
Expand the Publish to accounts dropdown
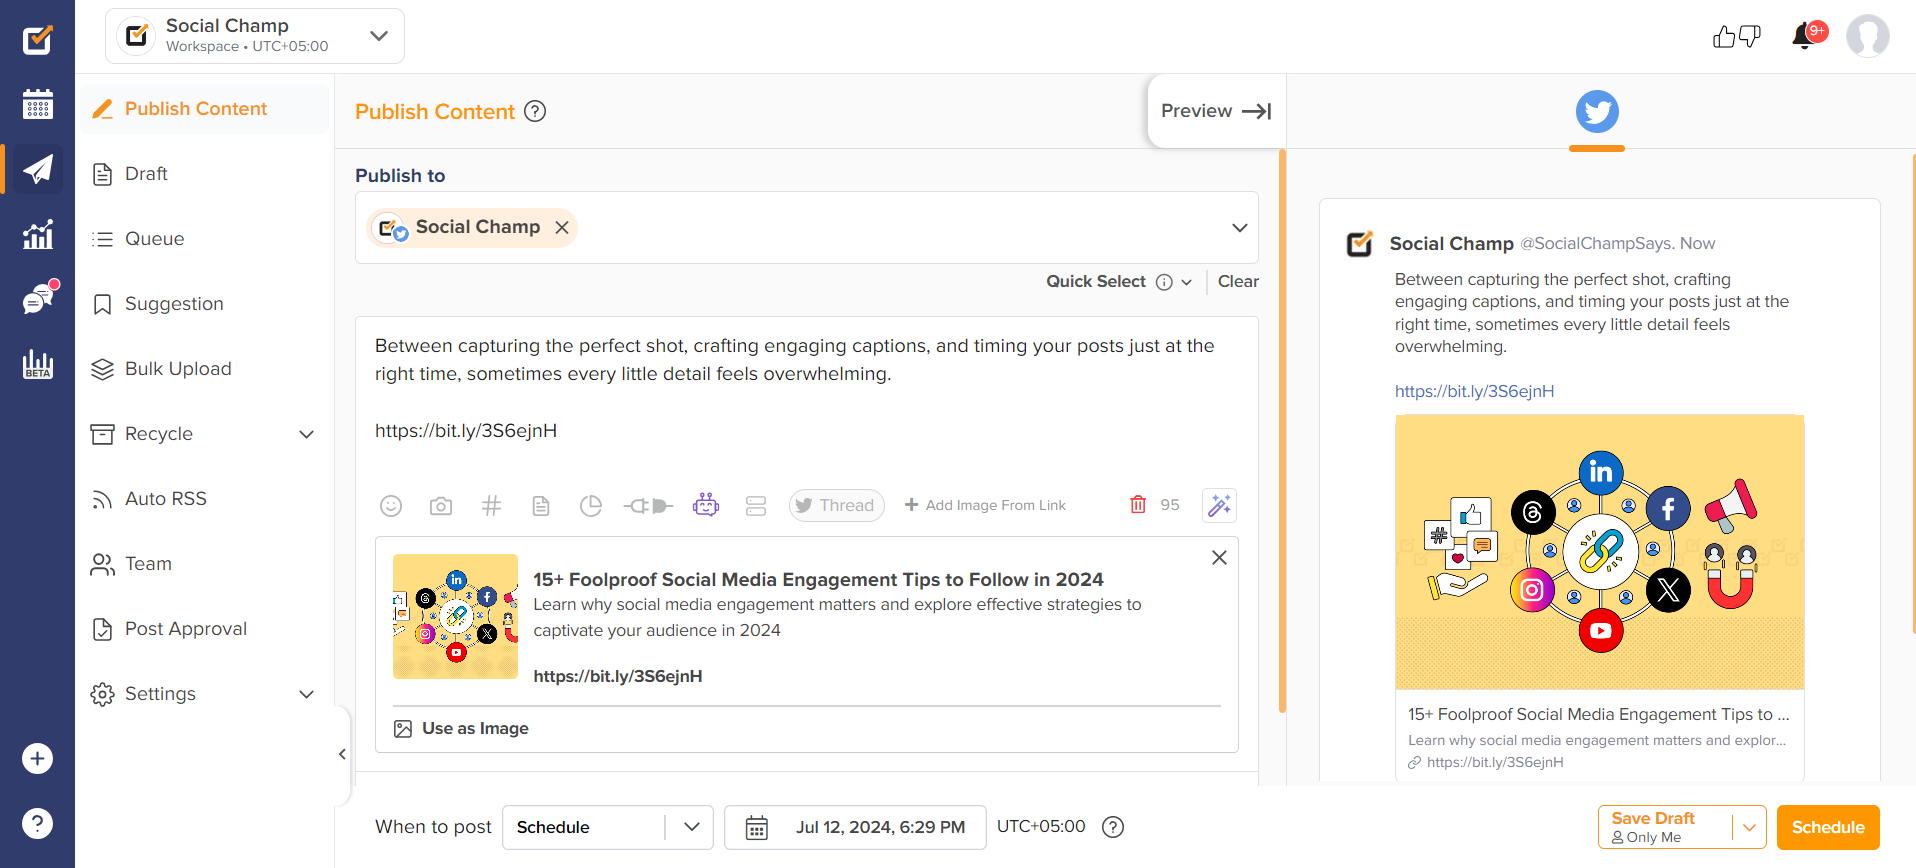pos(1240,228)
